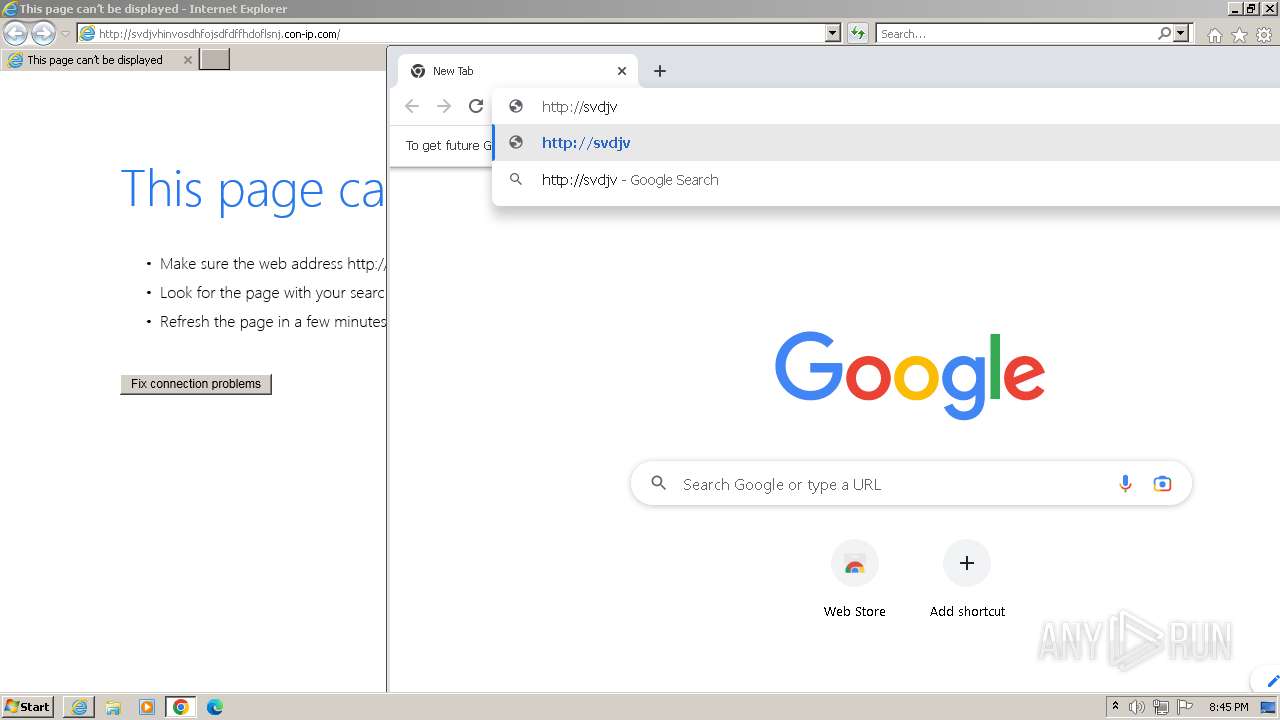
Task: Click 'Refresh the page in a few minutes' text
Action: coord(273,322)
